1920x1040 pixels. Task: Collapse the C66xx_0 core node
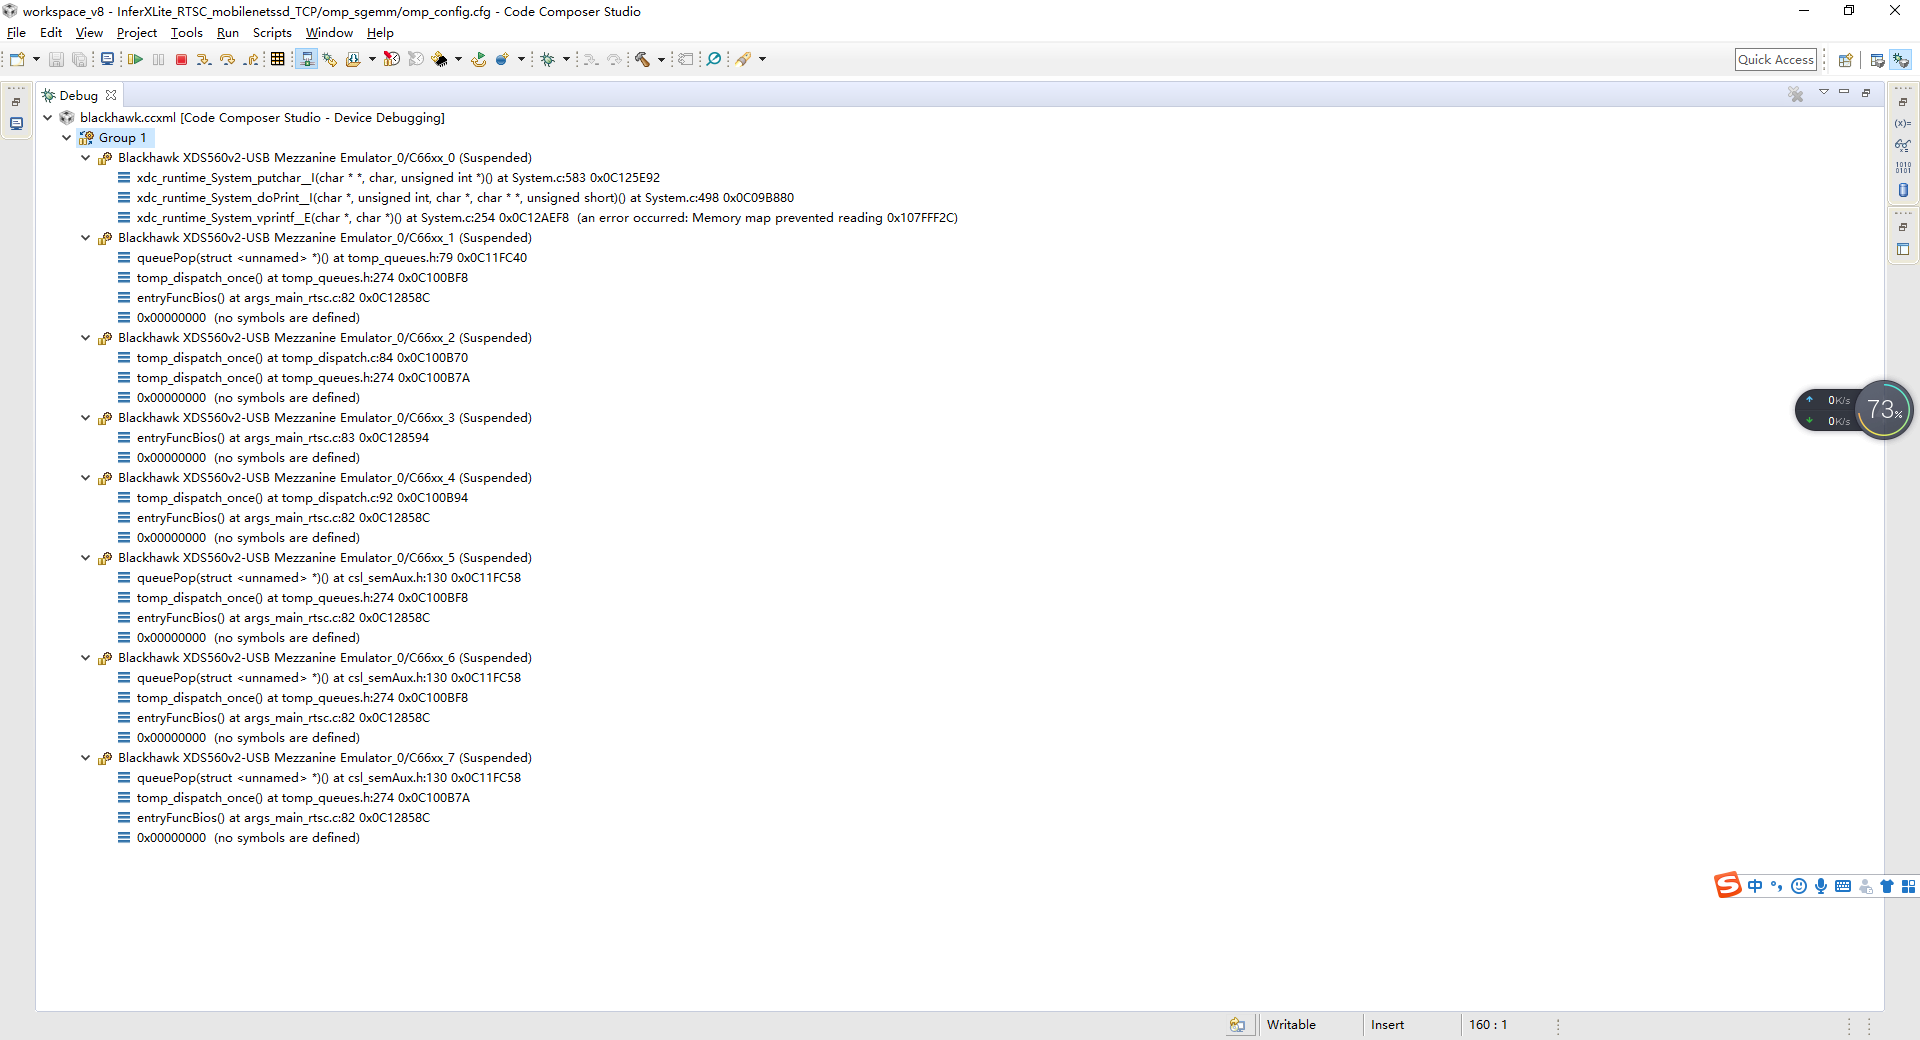tap(85, 158)
